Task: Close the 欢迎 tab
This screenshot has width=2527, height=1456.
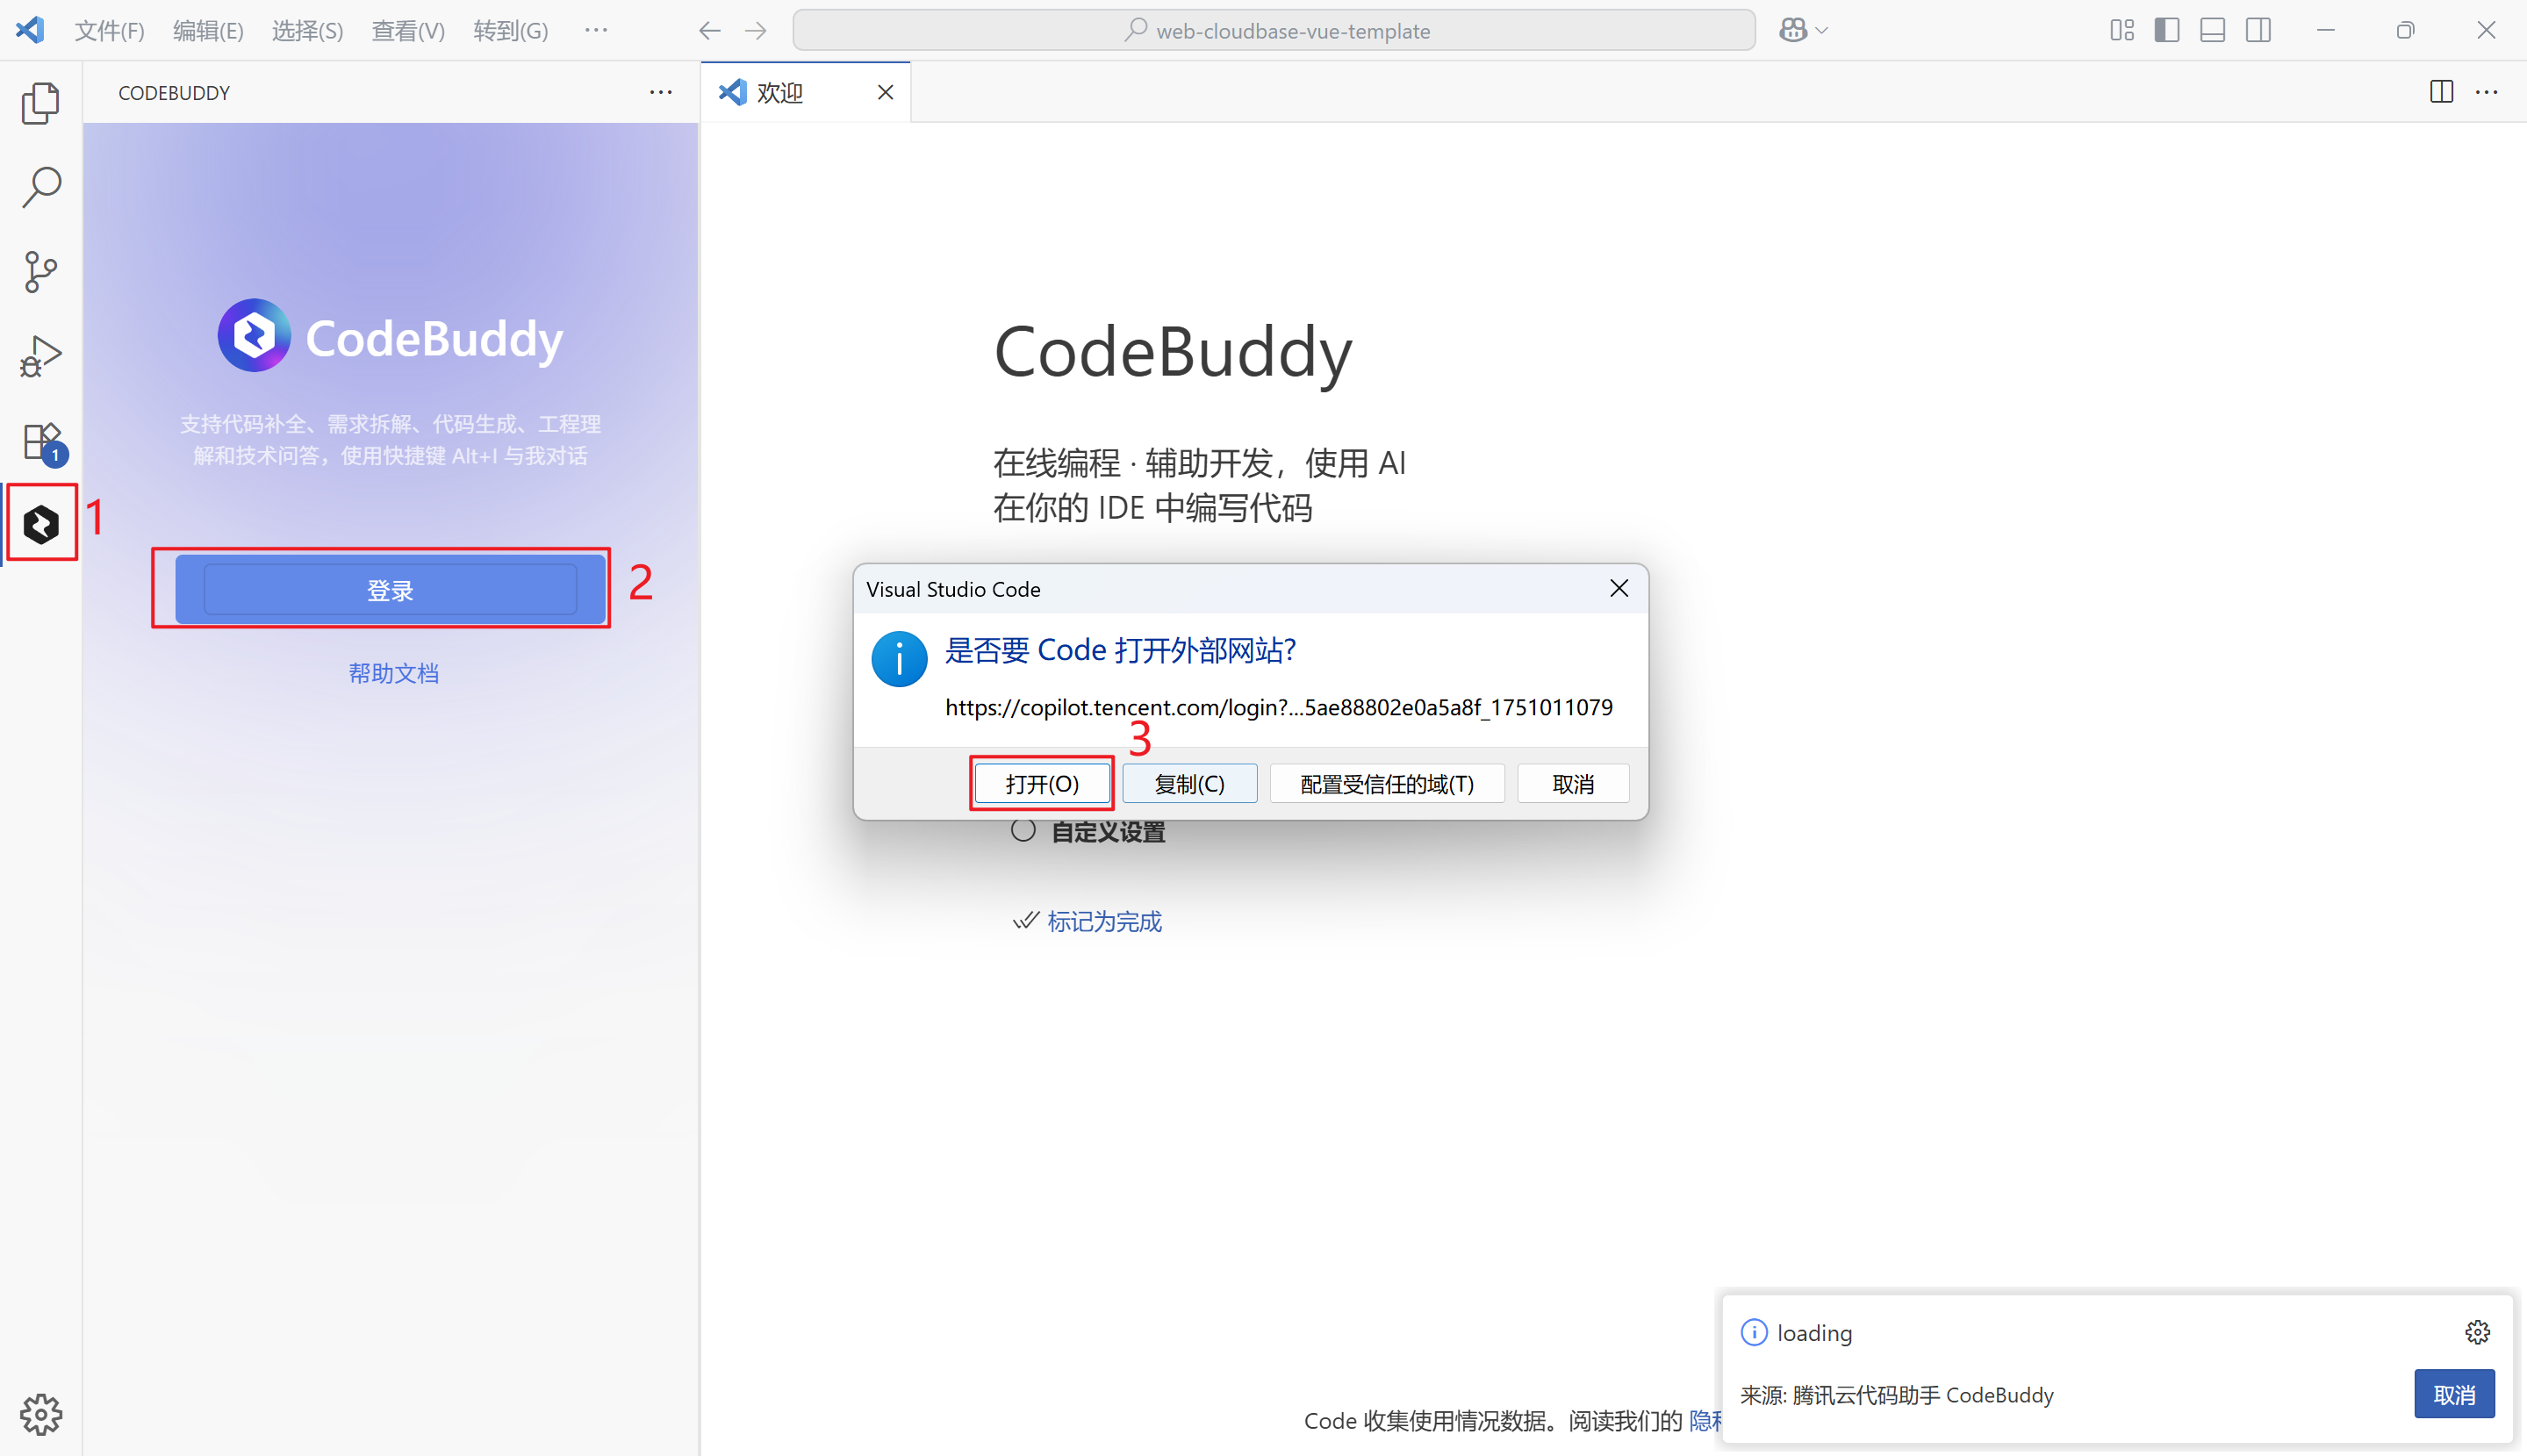Action: coord(885,92)
